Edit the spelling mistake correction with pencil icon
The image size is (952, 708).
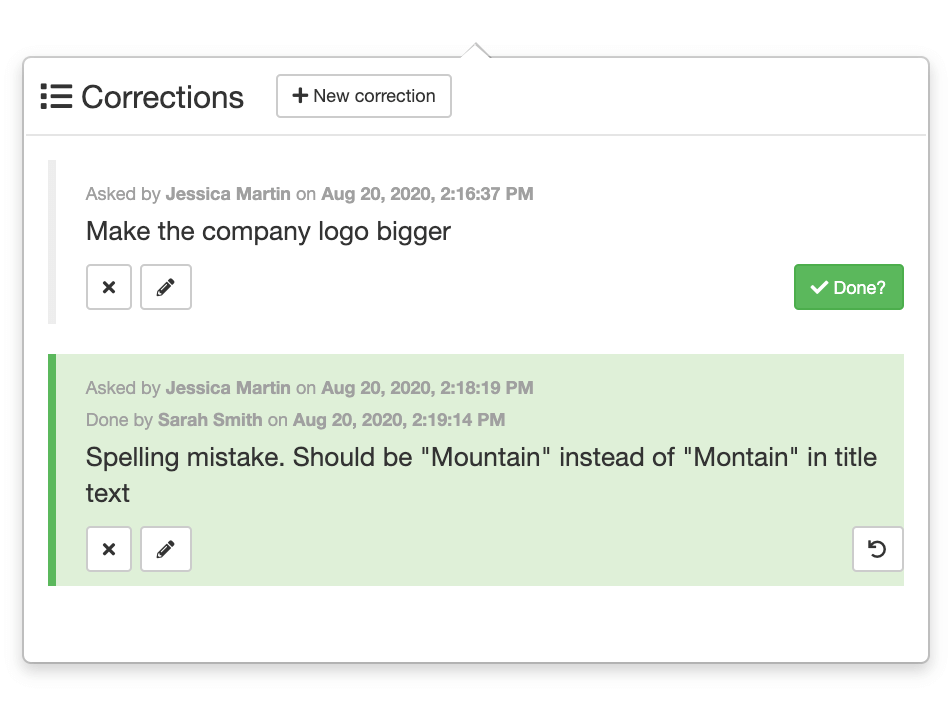tap(166, 549)
